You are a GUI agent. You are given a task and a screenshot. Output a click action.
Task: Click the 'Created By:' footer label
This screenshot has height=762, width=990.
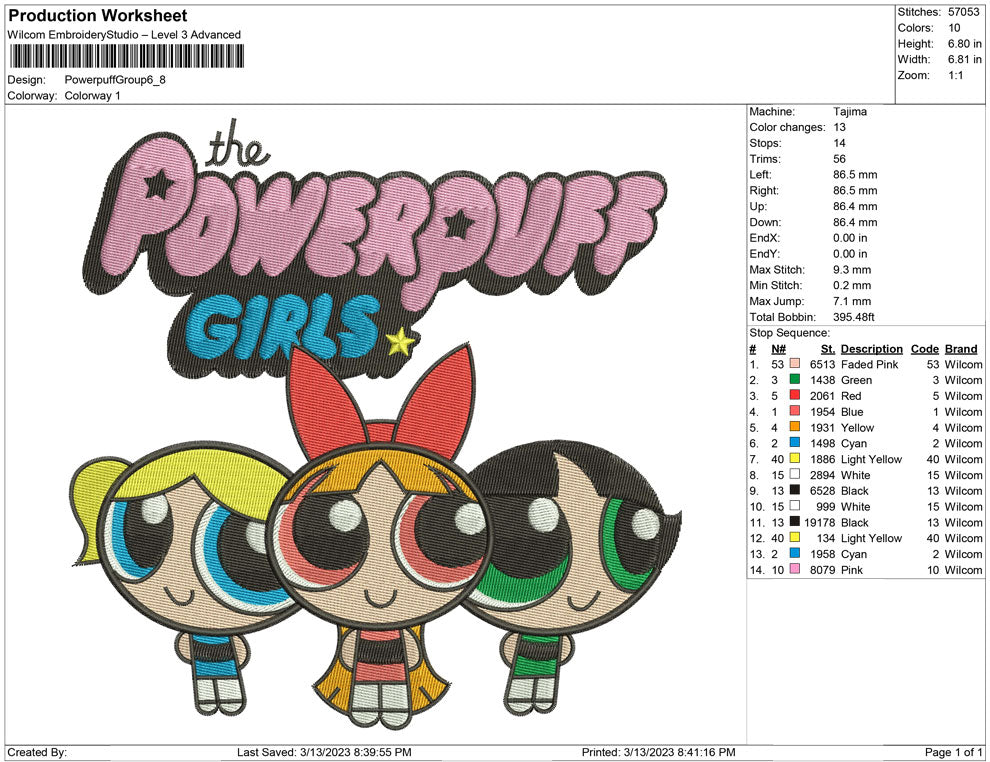pos(37,752)
